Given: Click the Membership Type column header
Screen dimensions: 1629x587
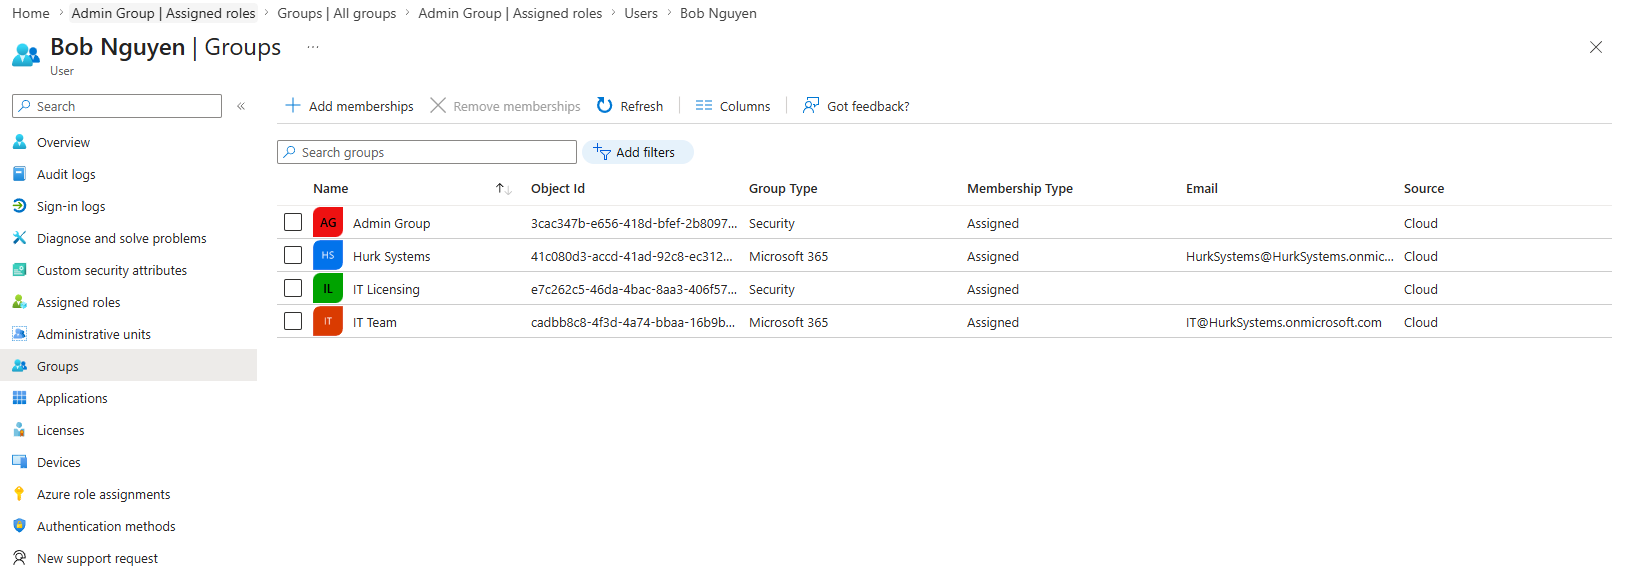Looking at the screenshot, I should coord(1020,188).
